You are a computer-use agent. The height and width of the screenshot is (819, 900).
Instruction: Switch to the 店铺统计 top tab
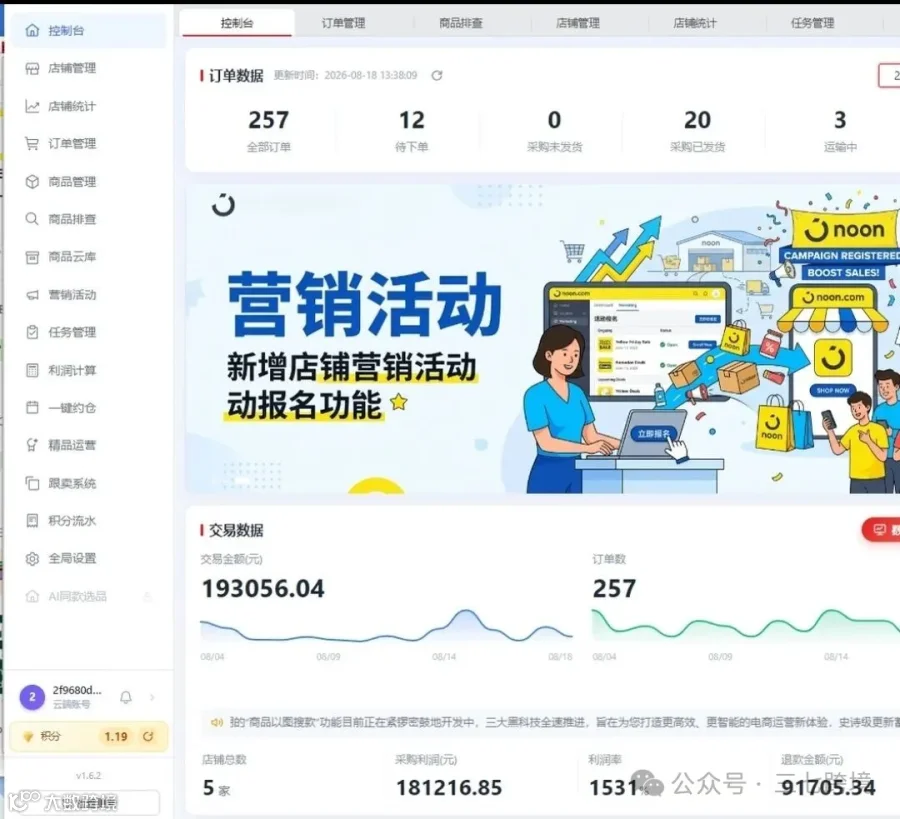[695, 24]
